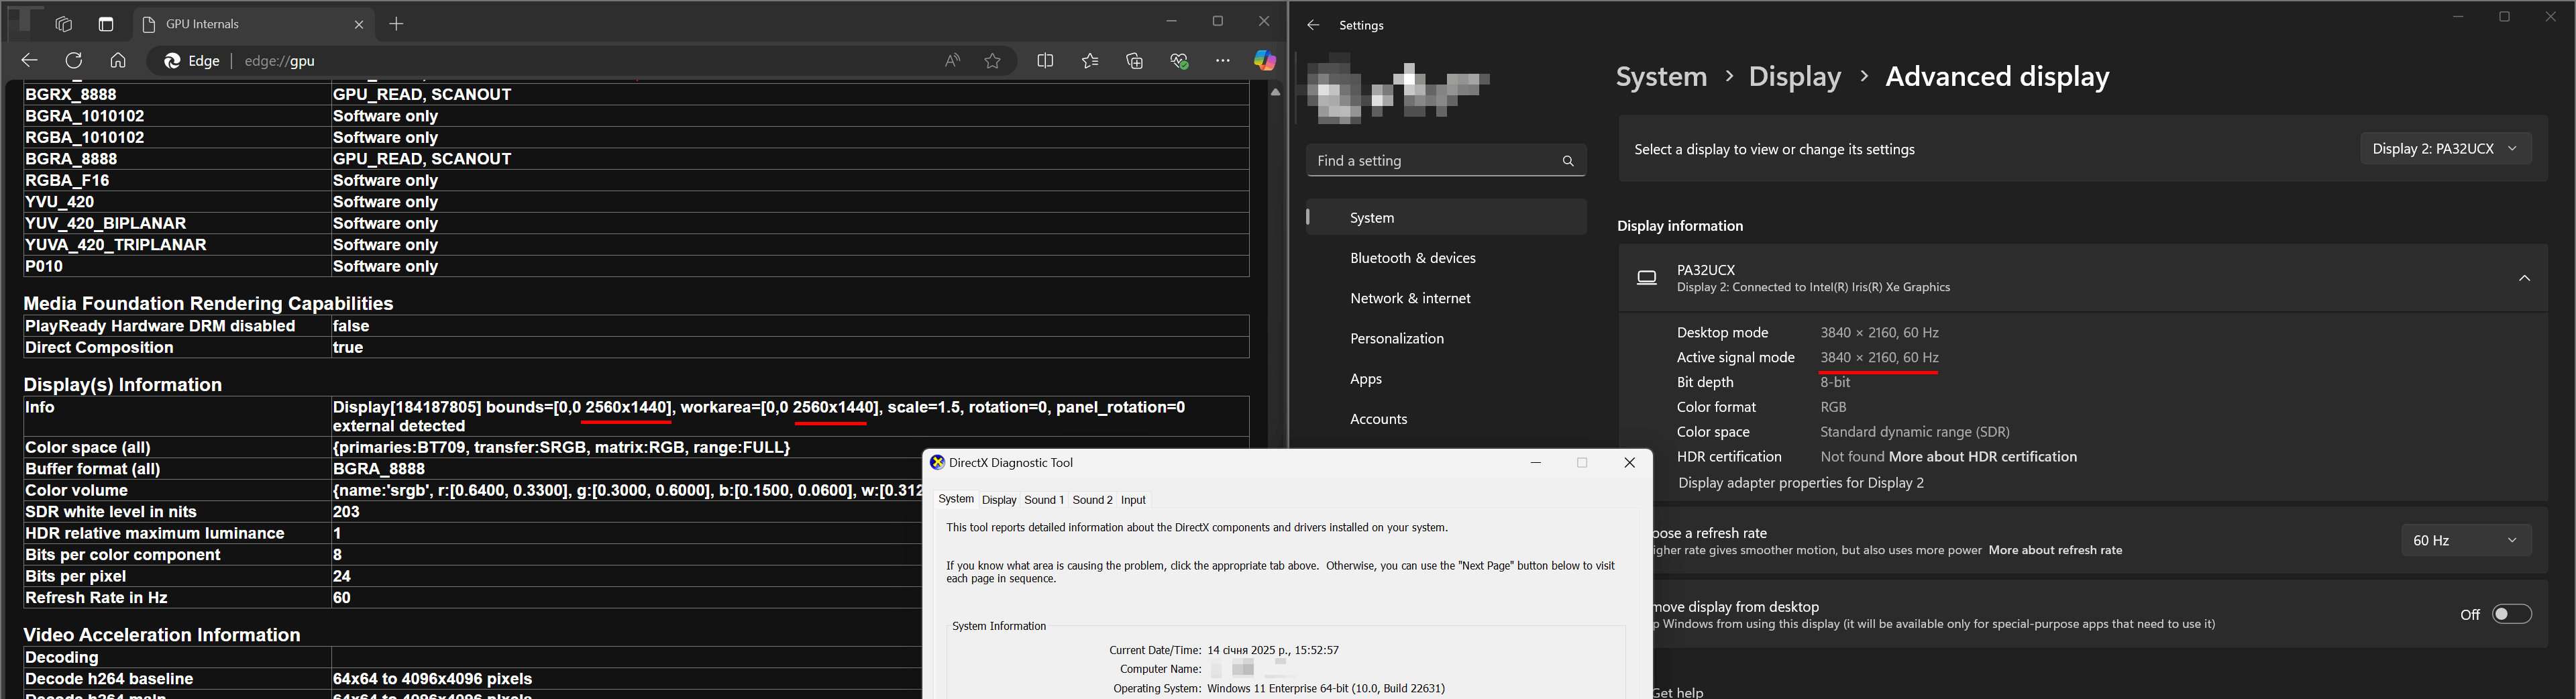Screen dimensions: 2576x699
Task: Open Display adapter properties for Display 2
Action: click(1801, 483)
